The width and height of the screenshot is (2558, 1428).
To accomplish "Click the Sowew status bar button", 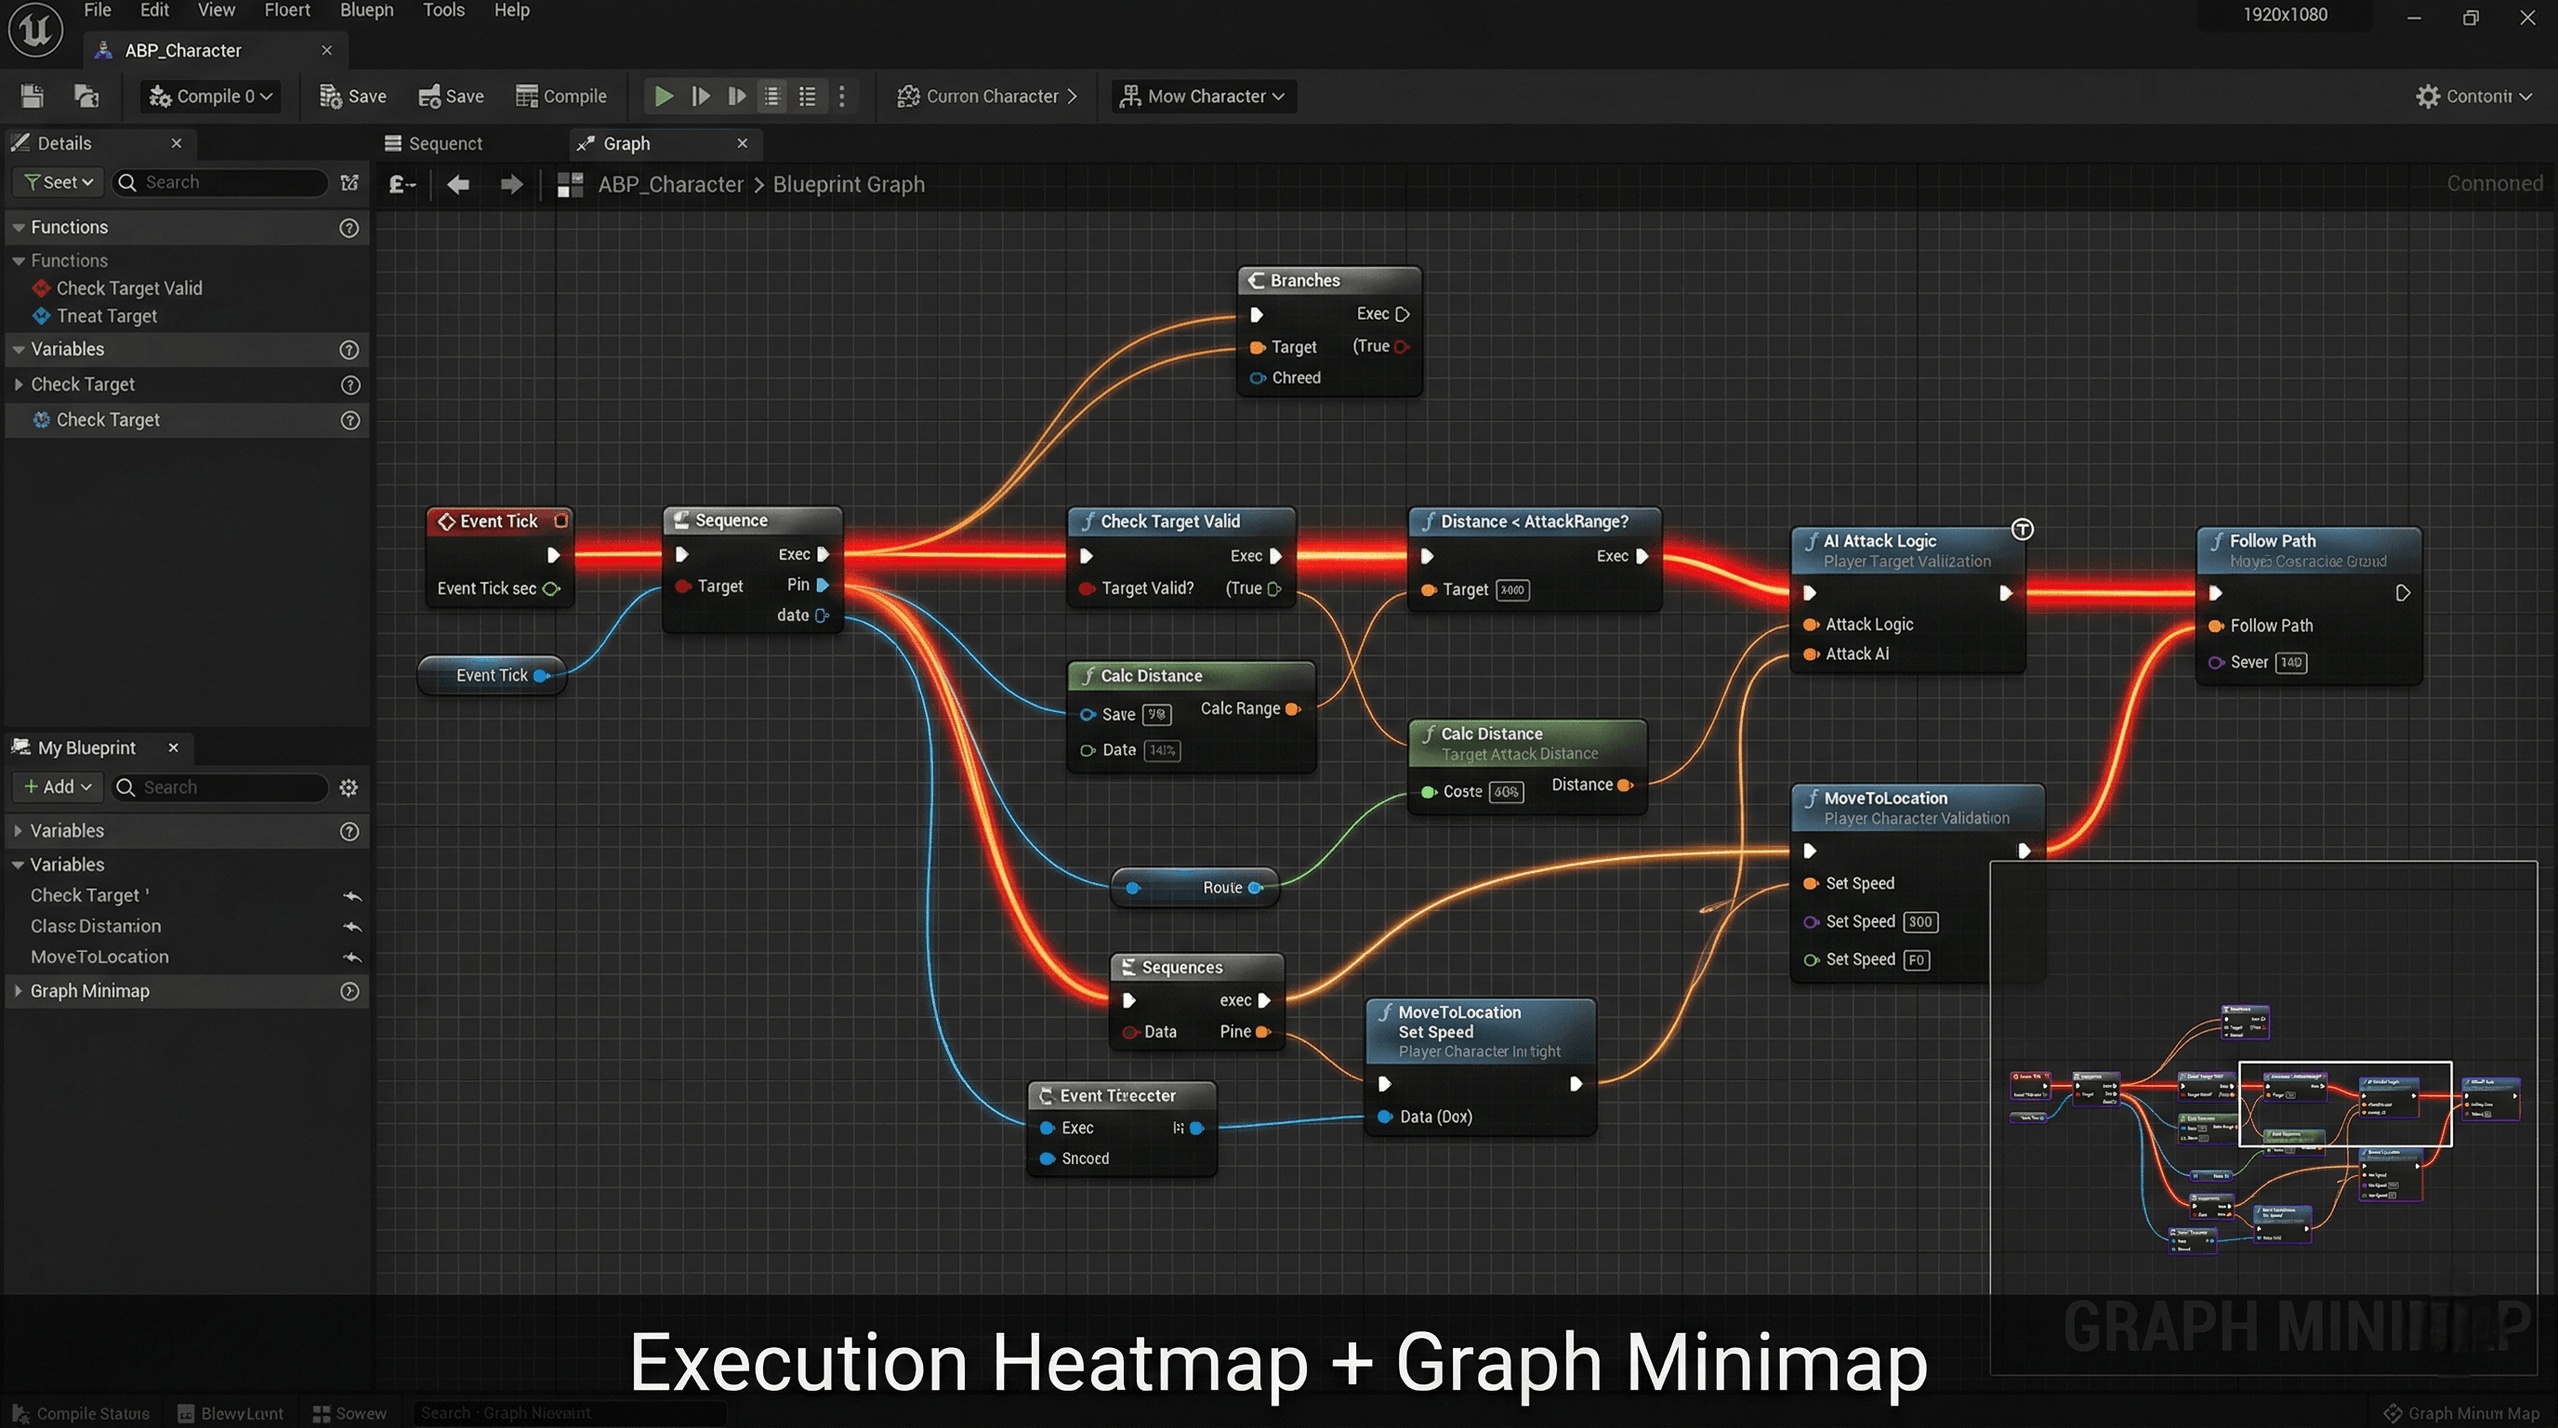I will coord(350,1413).
